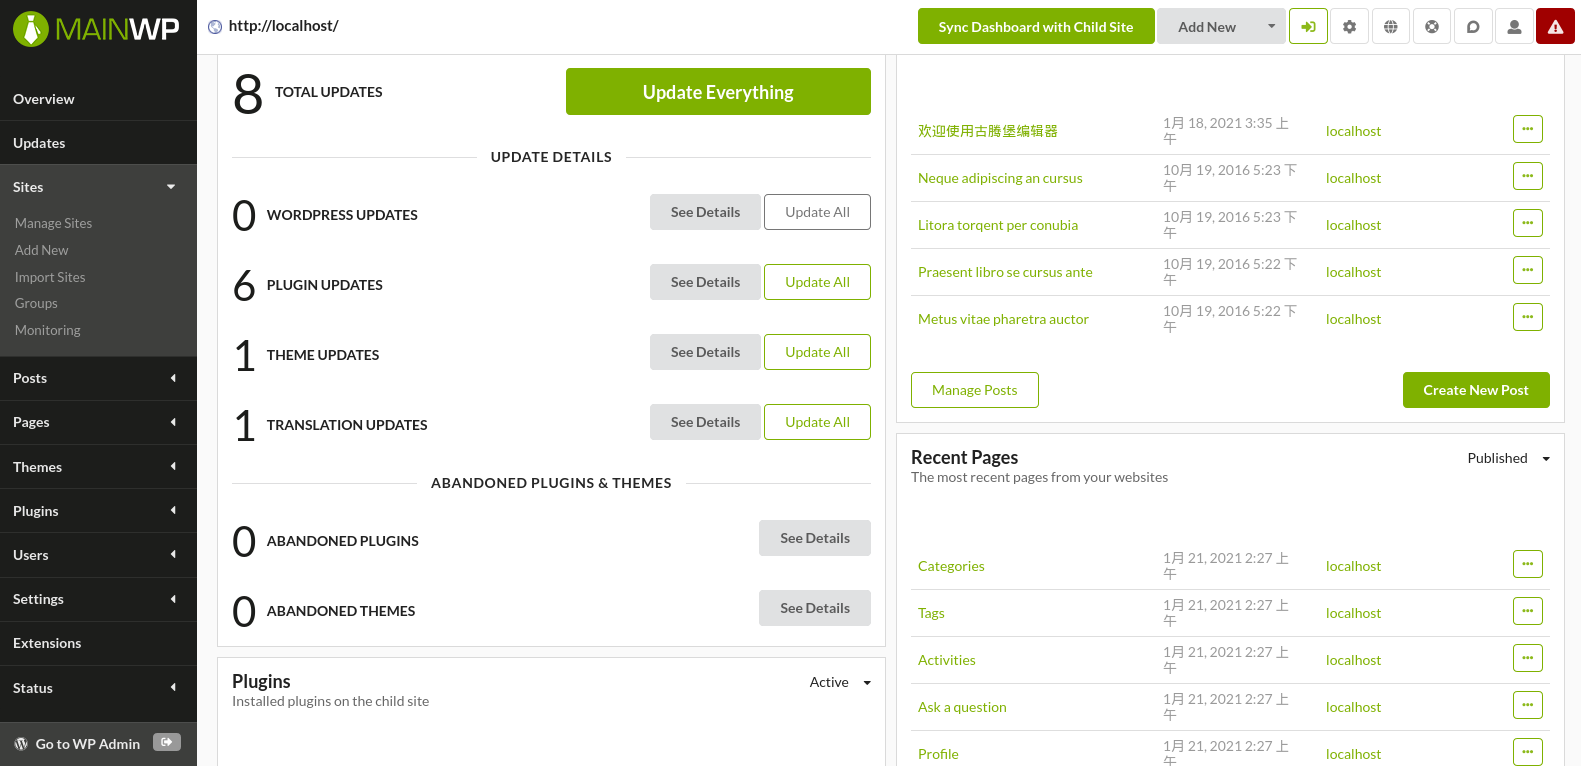Open actions menu for Neque adipiscing post
The width and height of the screenshot is (1581, 766).
pyautogui.click(x=1527, y=176)
